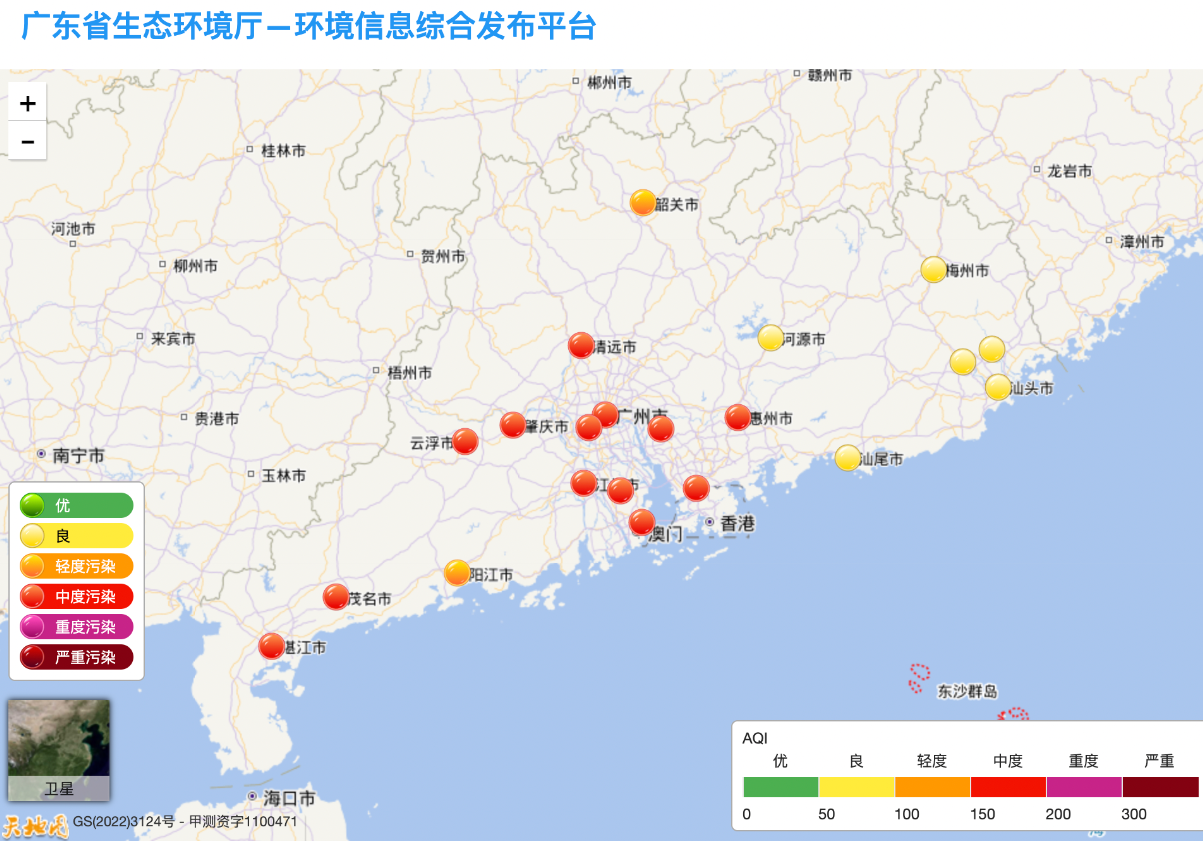Zoom in on the map with plus button
The height and width of the screenshot is (841, 1203).
click(x=27, y=102)
